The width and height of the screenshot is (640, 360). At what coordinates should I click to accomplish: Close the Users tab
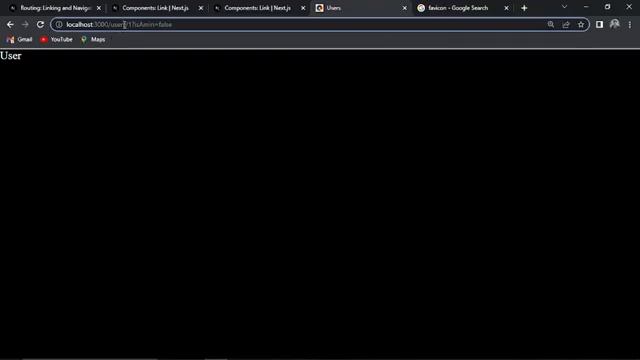[x=404, y=8]
